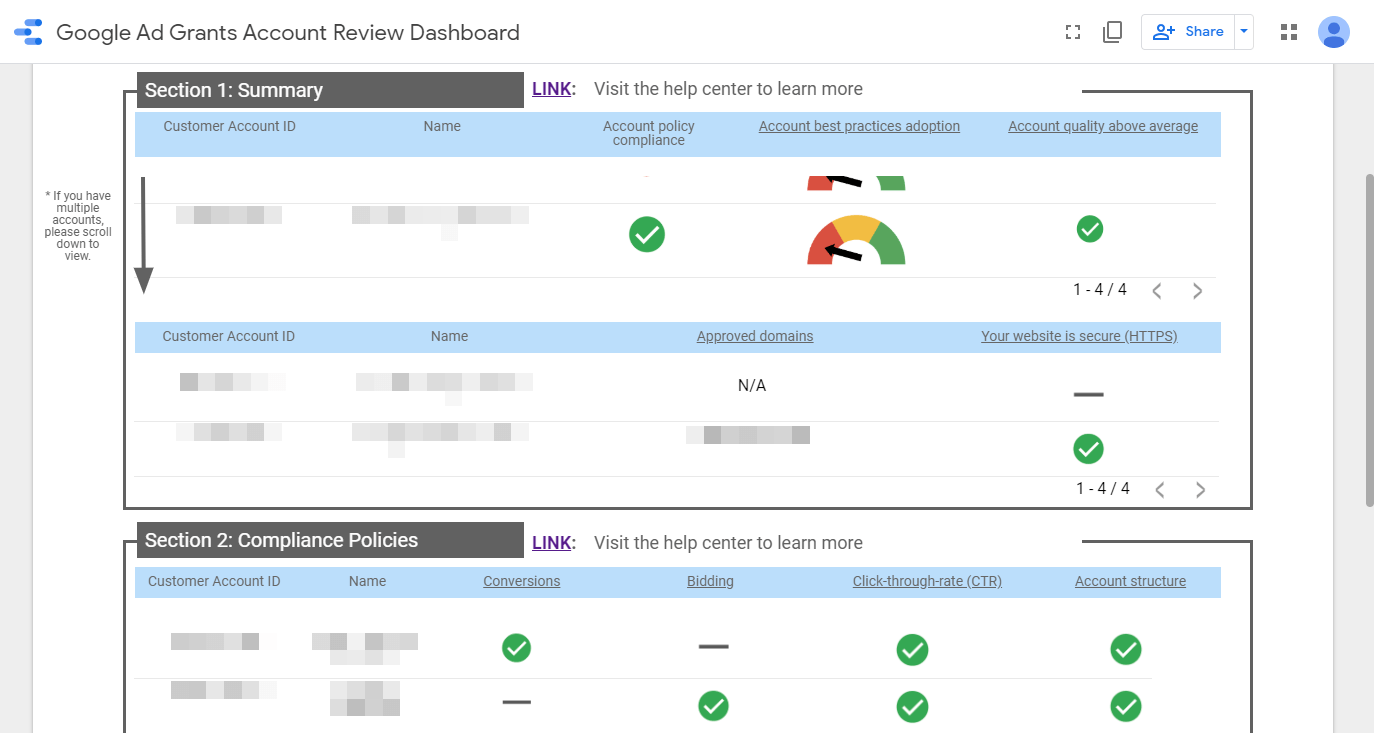Click the HTTPS dash indicator in N/A row
This screenshot has width=1374, height=733.
(1088, 395)
